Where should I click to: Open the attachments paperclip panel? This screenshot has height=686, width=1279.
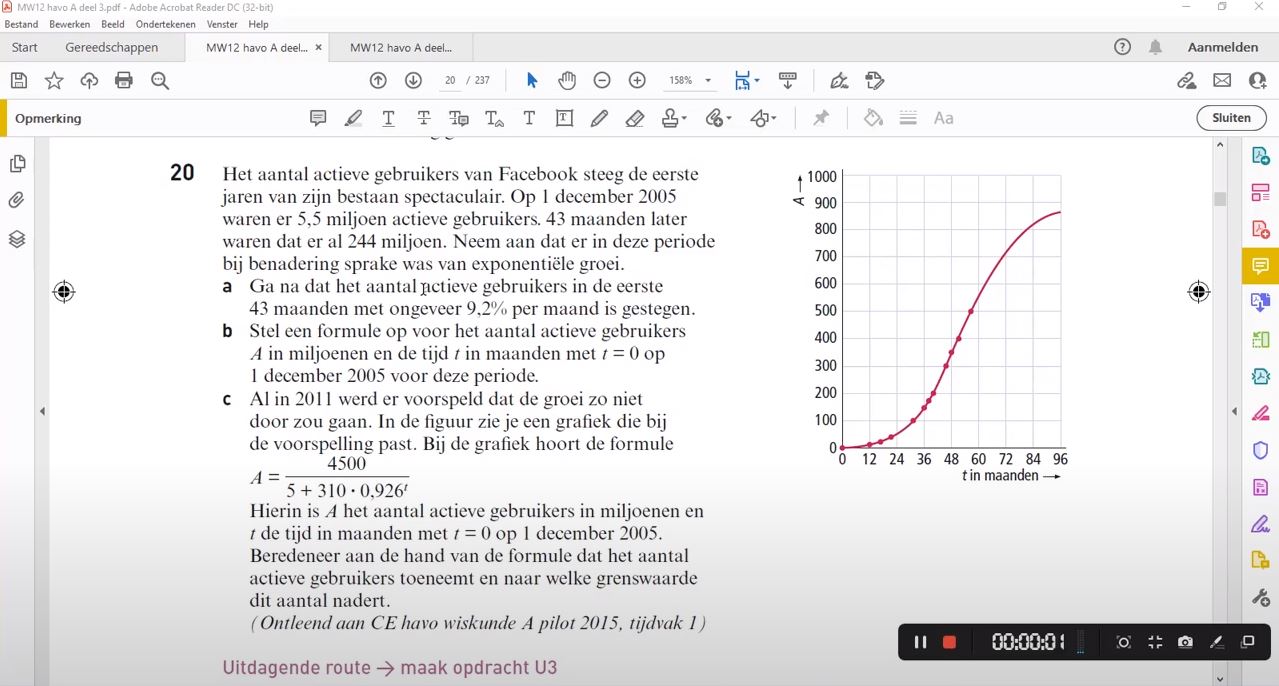coord(17,201)
